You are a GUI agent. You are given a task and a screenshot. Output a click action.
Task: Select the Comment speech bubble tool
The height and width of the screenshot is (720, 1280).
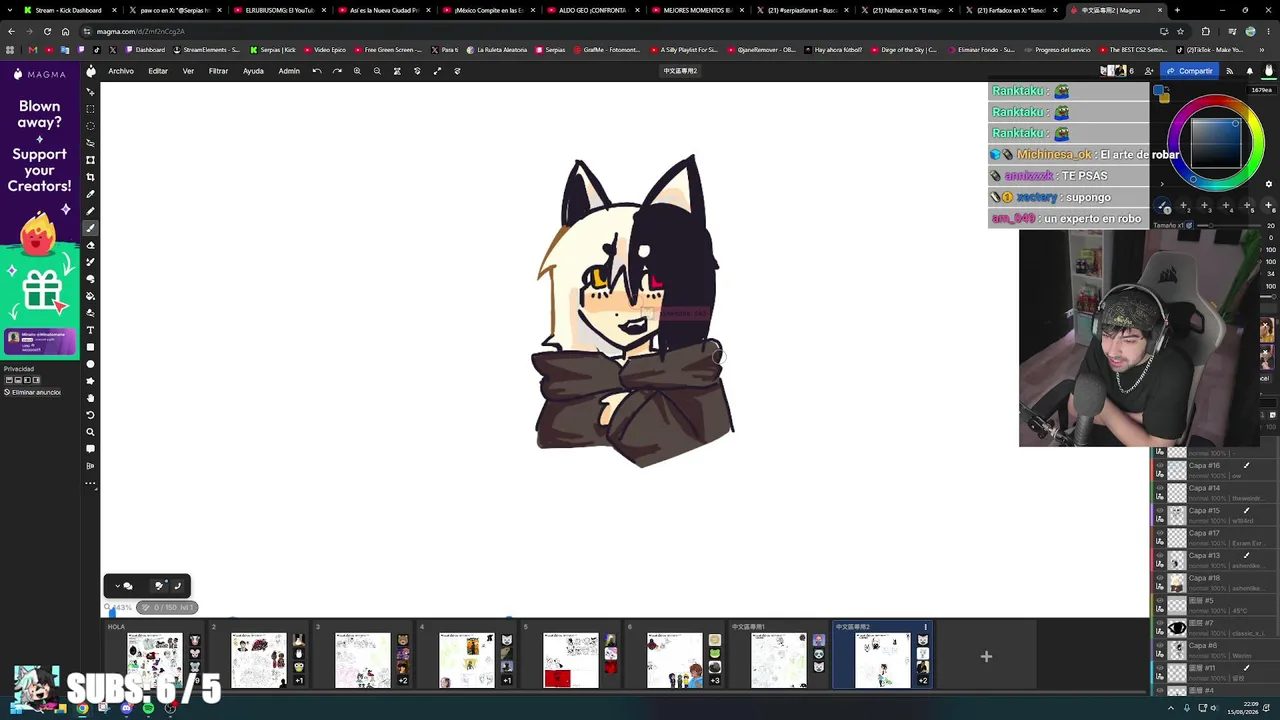[90, 449]
